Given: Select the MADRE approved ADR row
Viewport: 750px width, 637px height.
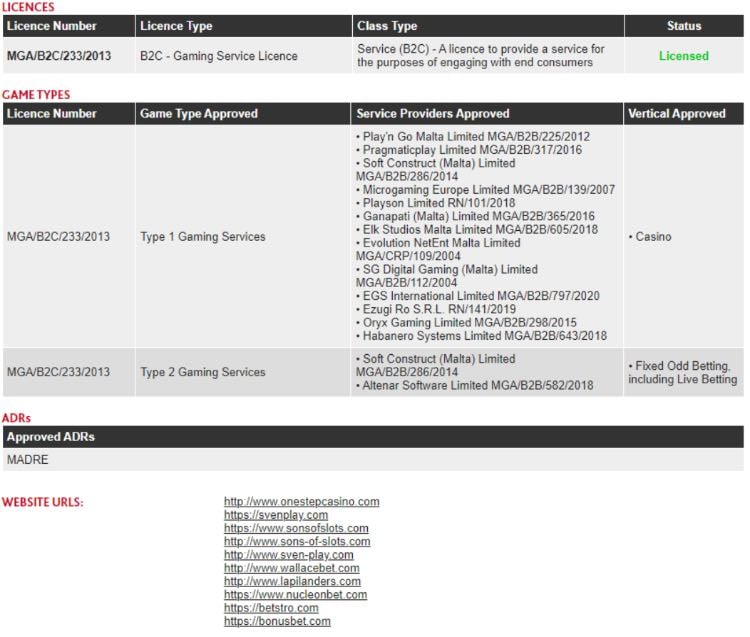Looking at the screenshot, I should coord(373,460).
